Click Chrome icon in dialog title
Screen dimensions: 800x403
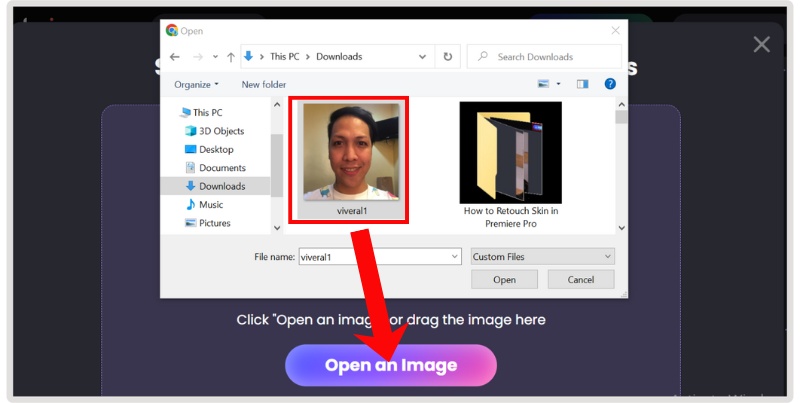coord(171,31)
